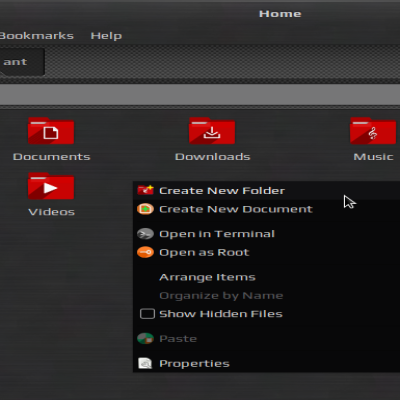Select Create New Folder menu text
Viewport: 400px width, 400px height.
222,191
